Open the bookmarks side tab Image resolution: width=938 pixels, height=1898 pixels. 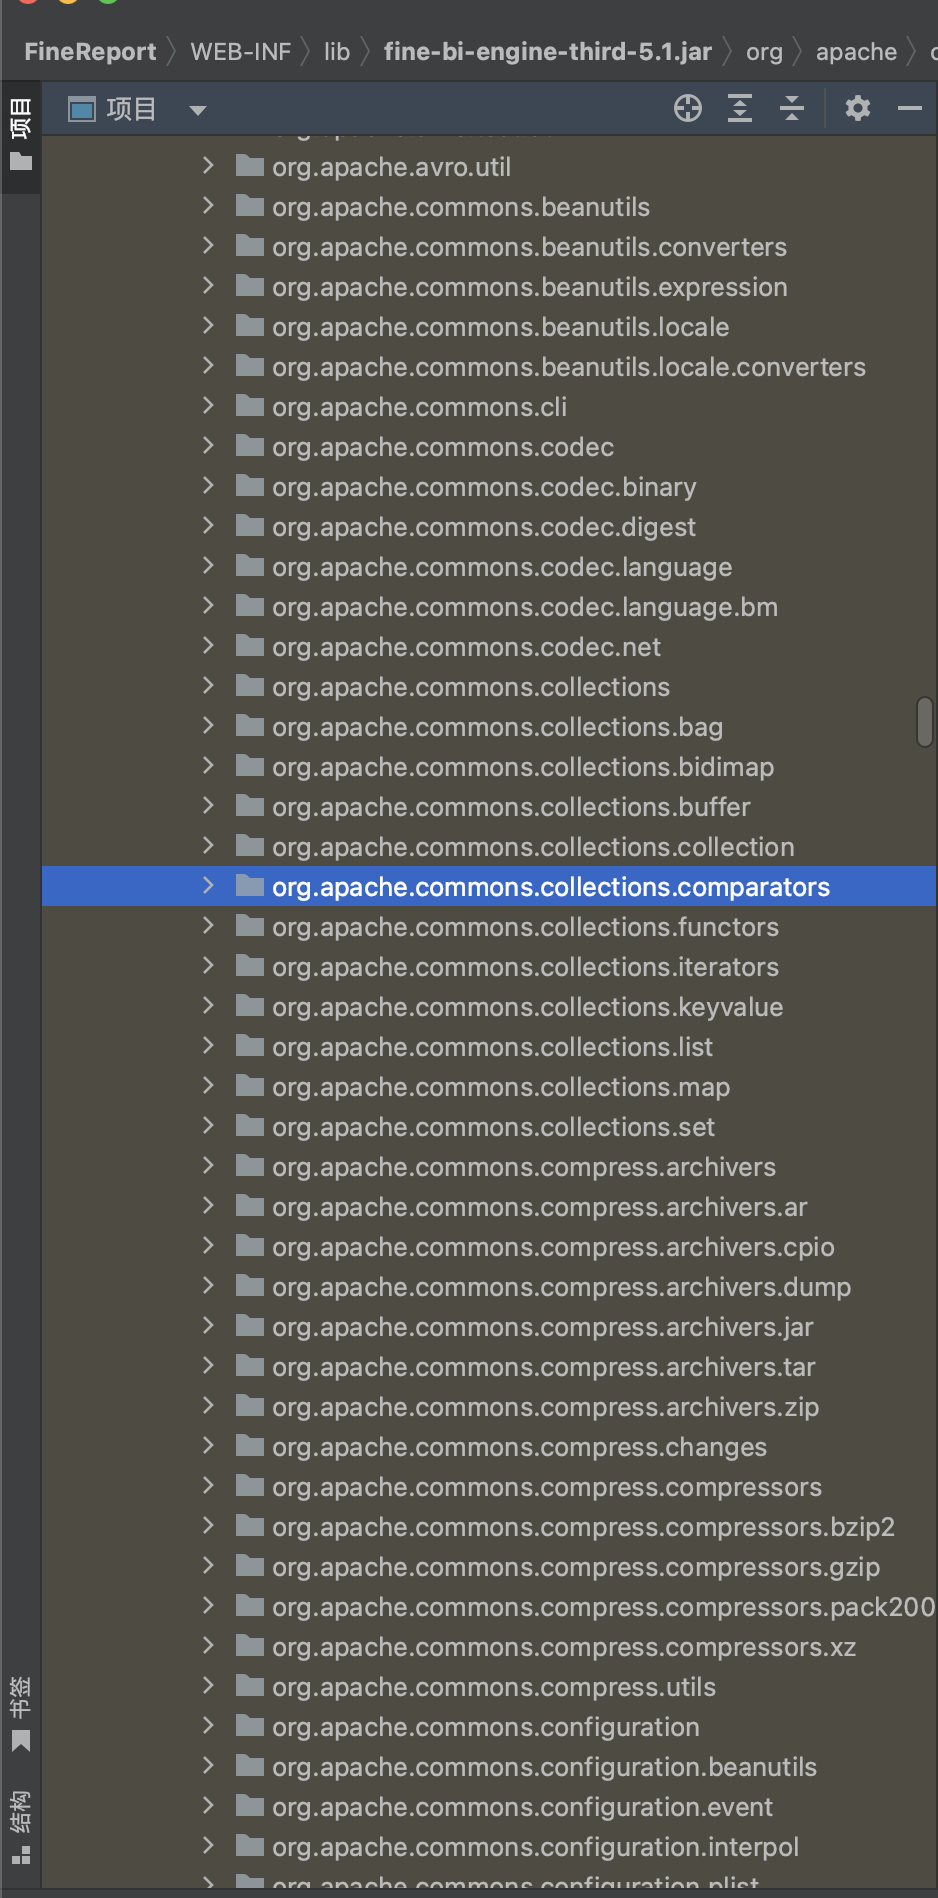[x=20, y=1714]
